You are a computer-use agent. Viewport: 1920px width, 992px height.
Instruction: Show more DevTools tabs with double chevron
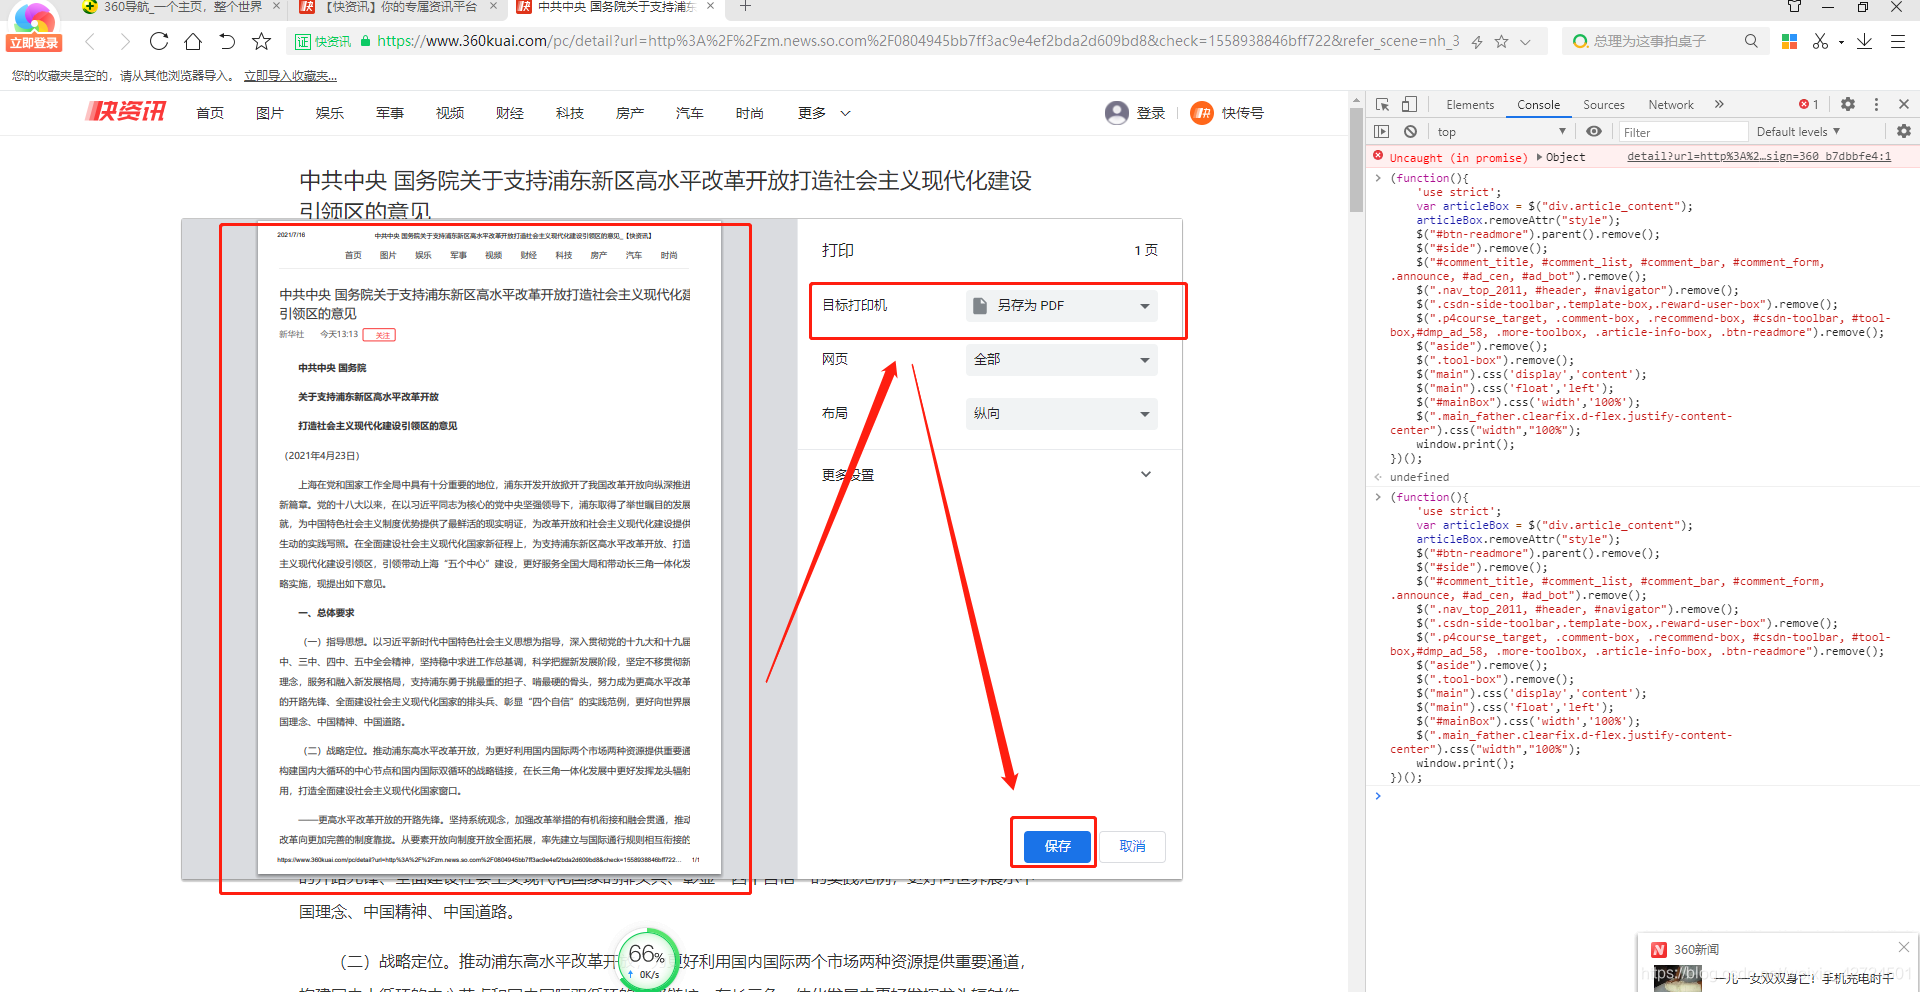click(x=1719, y=104)
